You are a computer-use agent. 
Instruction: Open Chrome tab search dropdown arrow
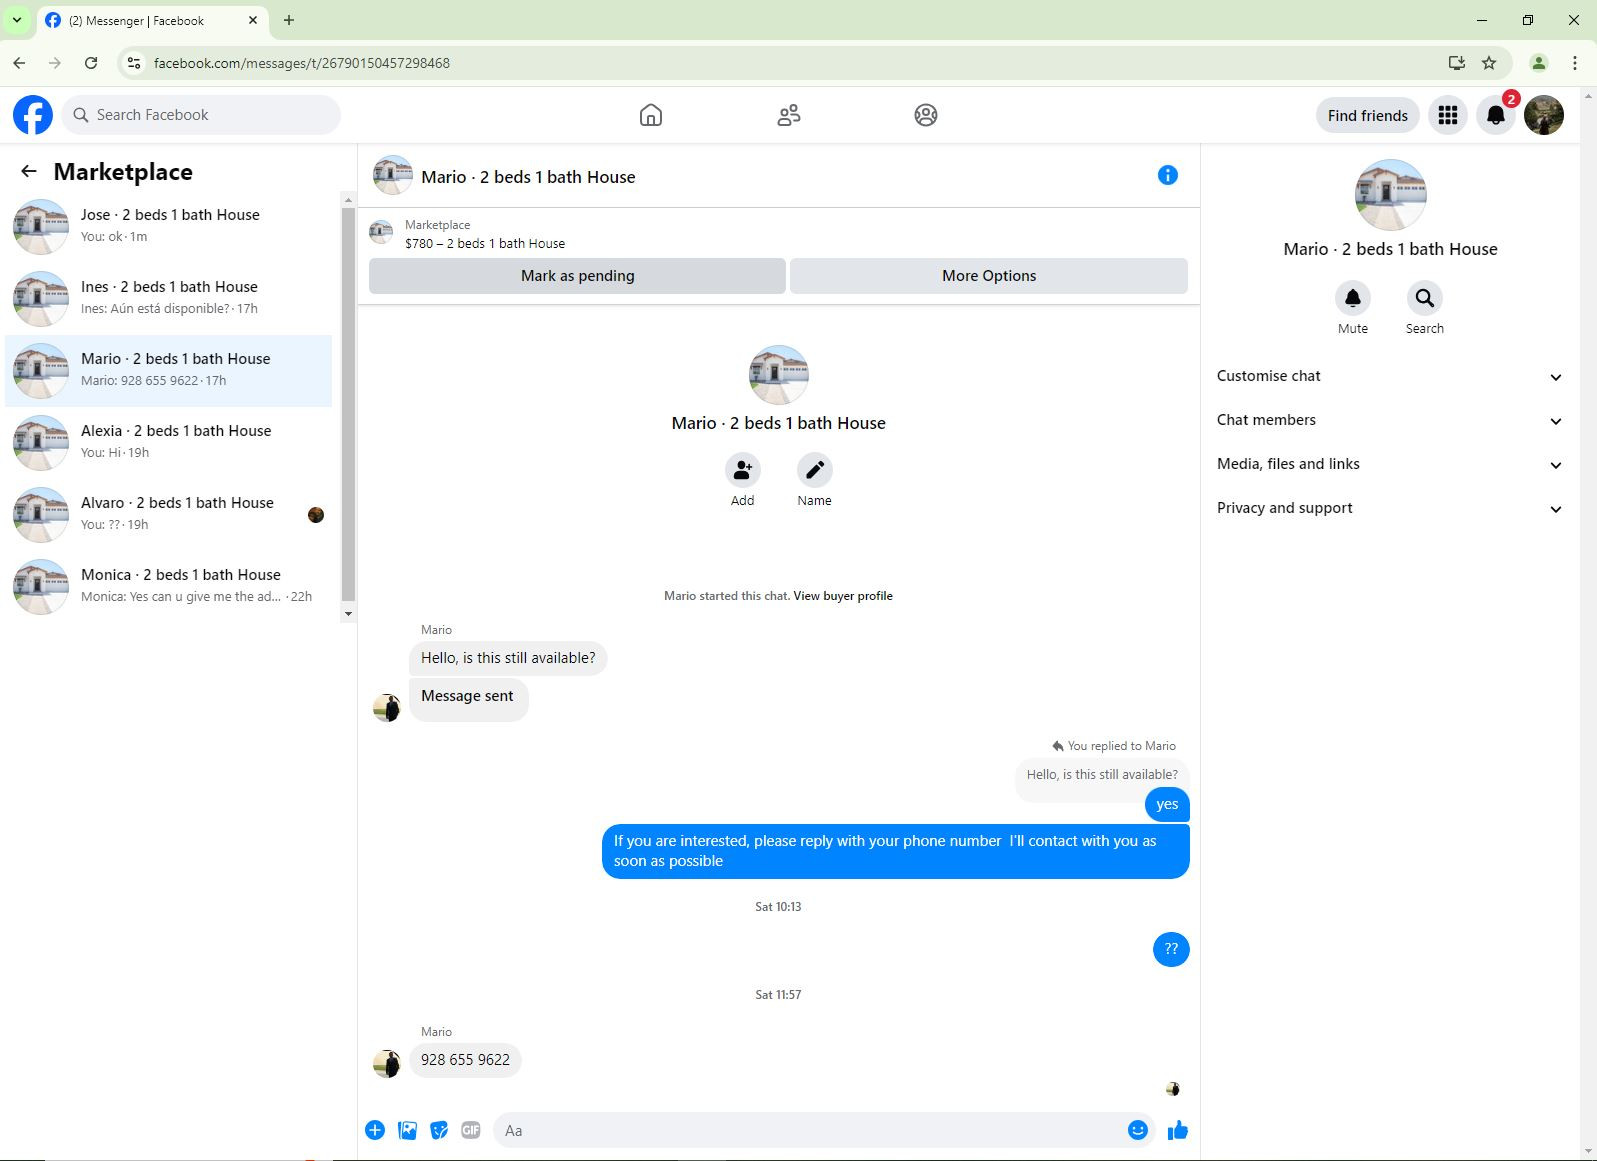coord(17,20)
